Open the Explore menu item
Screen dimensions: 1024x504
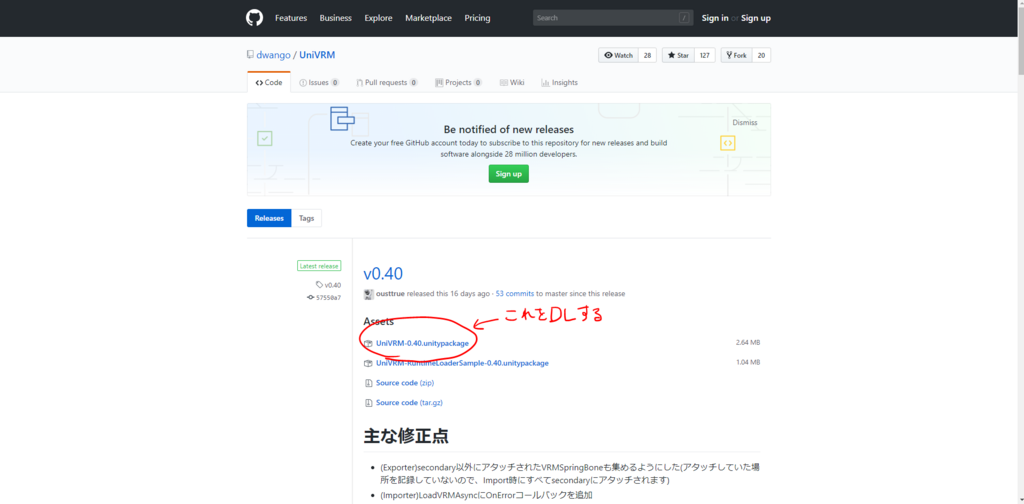[378, 18]
